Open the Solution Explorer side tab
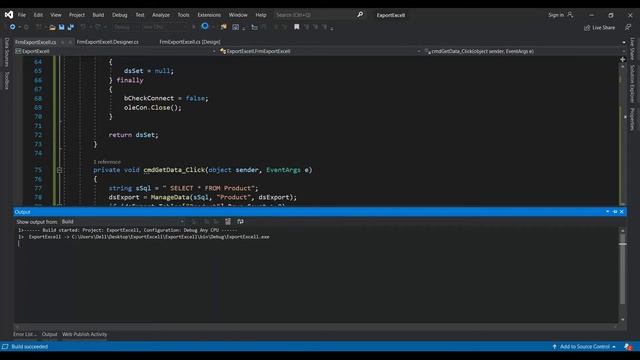The height and width of the screenshot is (360, 640). point(632,84)
